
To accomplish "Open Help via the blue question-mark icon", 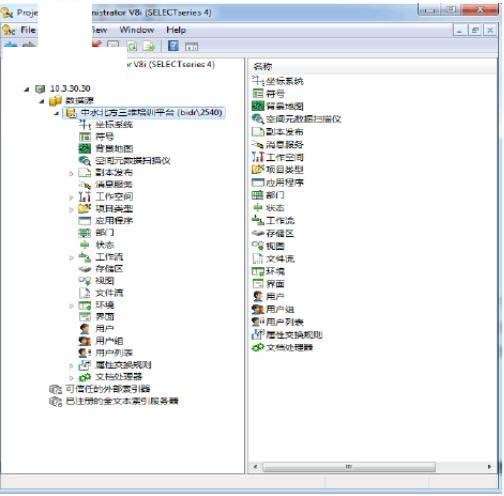I will 173,46.
